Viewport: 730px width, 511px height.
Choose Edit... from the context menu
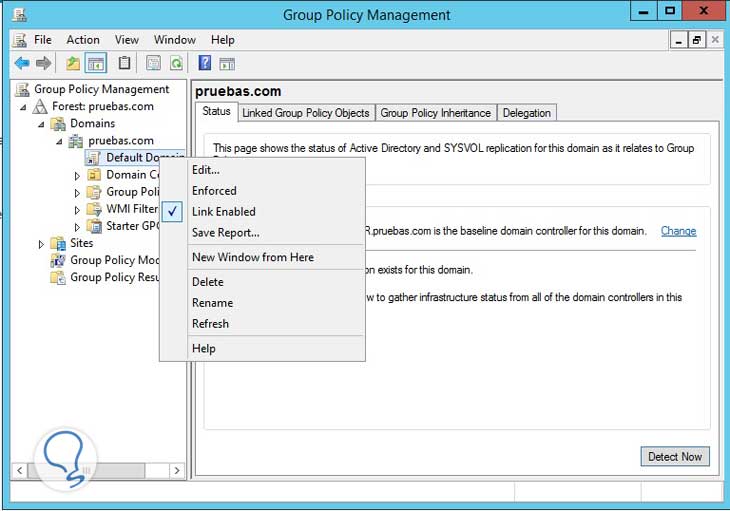click(x=206, y=170)
